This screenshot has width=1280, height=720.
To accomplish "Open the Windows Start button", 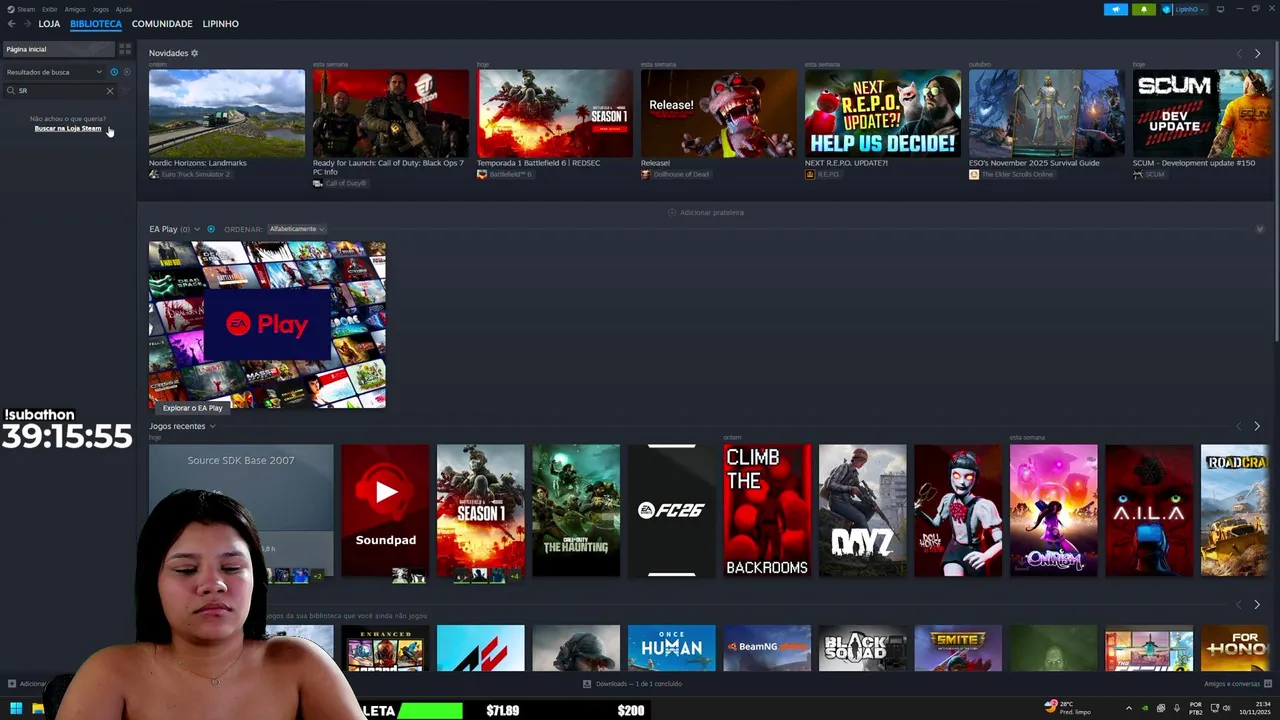I will (16, 709).
